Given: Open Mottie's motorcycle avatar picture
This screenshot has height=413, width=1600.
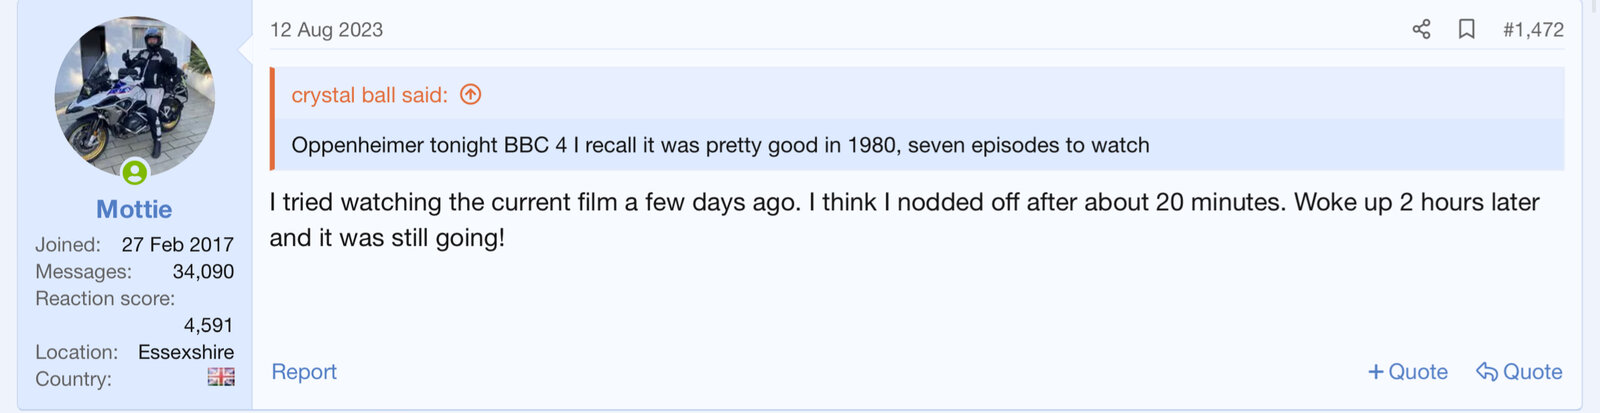Looking at the screenshot, I should click(x=135, y=96).
